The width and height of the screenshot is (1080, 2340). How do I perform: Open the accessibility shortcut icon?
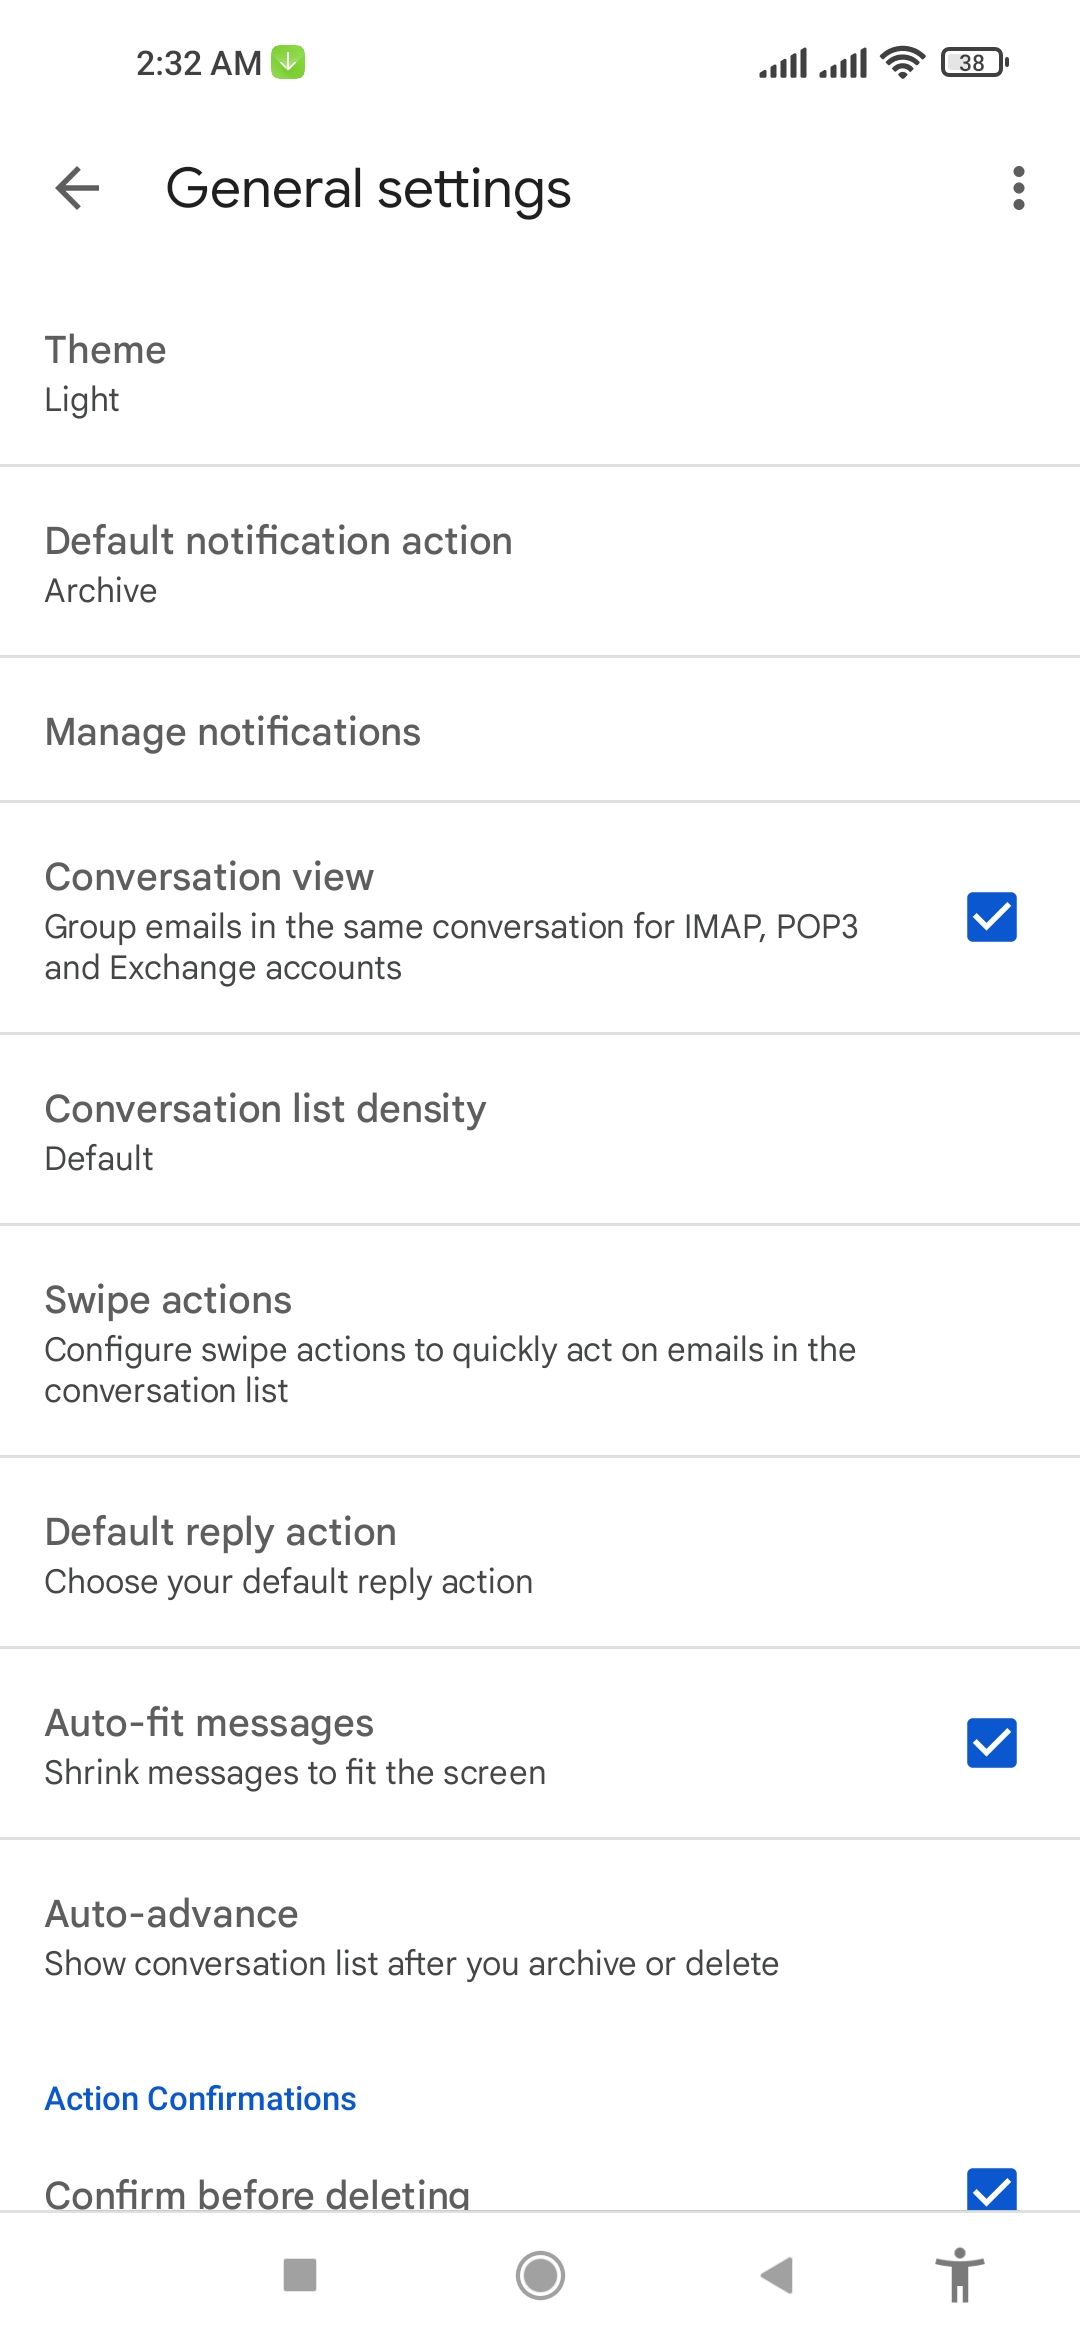tap(960, 2275)
